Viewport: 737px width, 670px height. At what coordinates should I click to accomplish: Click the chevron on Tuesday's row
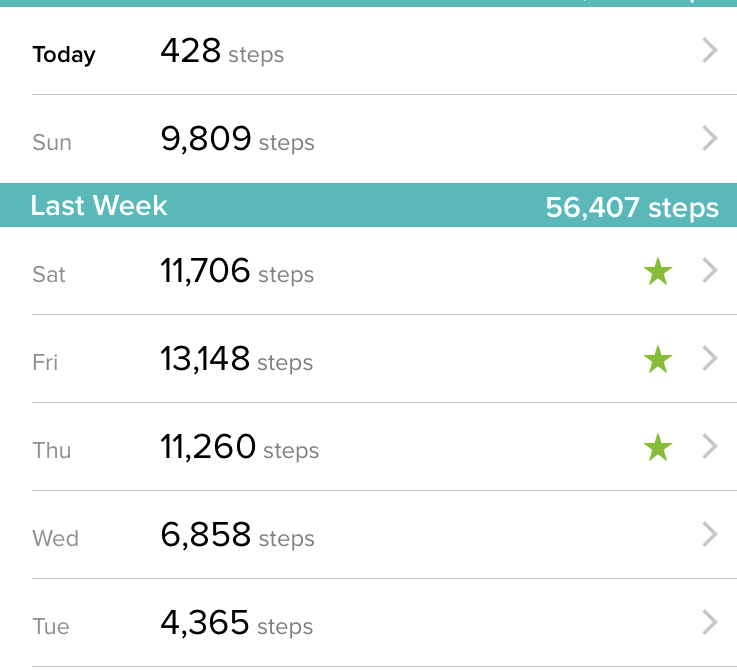[x=710, y=623]
